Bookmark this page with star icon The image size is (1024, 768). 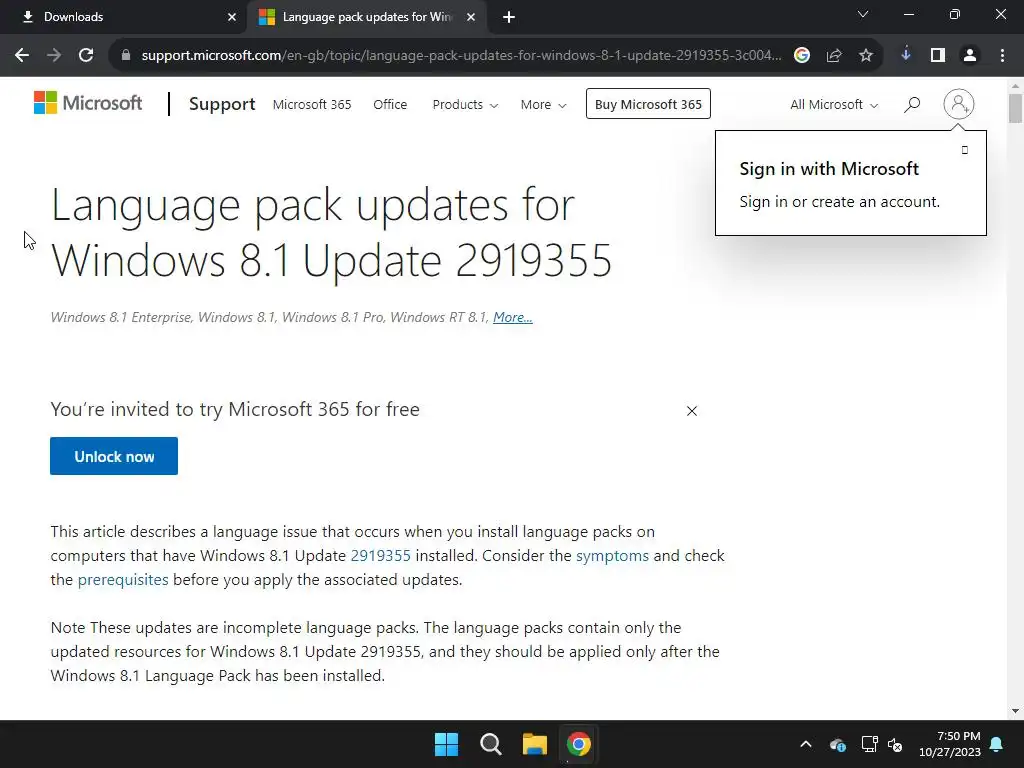[866, 56]
